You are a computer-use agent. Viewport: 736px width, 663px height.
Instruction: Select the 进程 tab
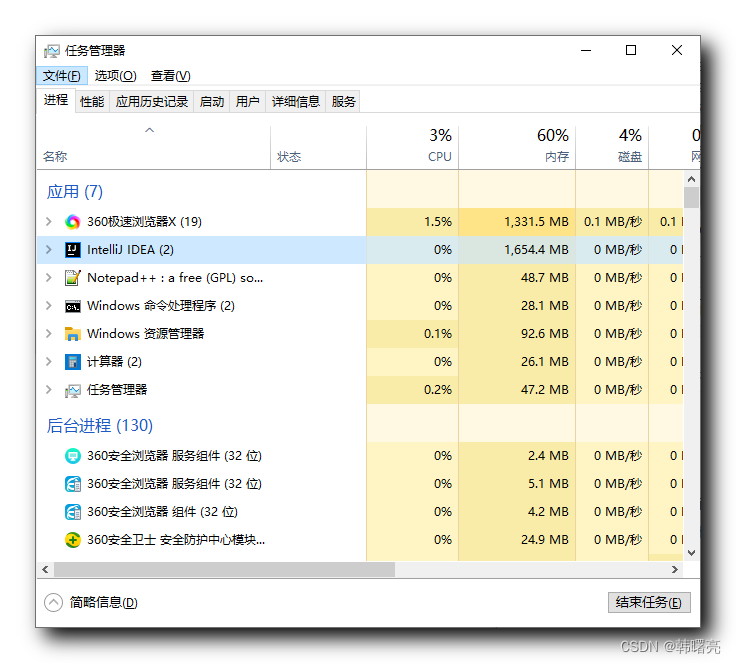(x=56, y=100)
